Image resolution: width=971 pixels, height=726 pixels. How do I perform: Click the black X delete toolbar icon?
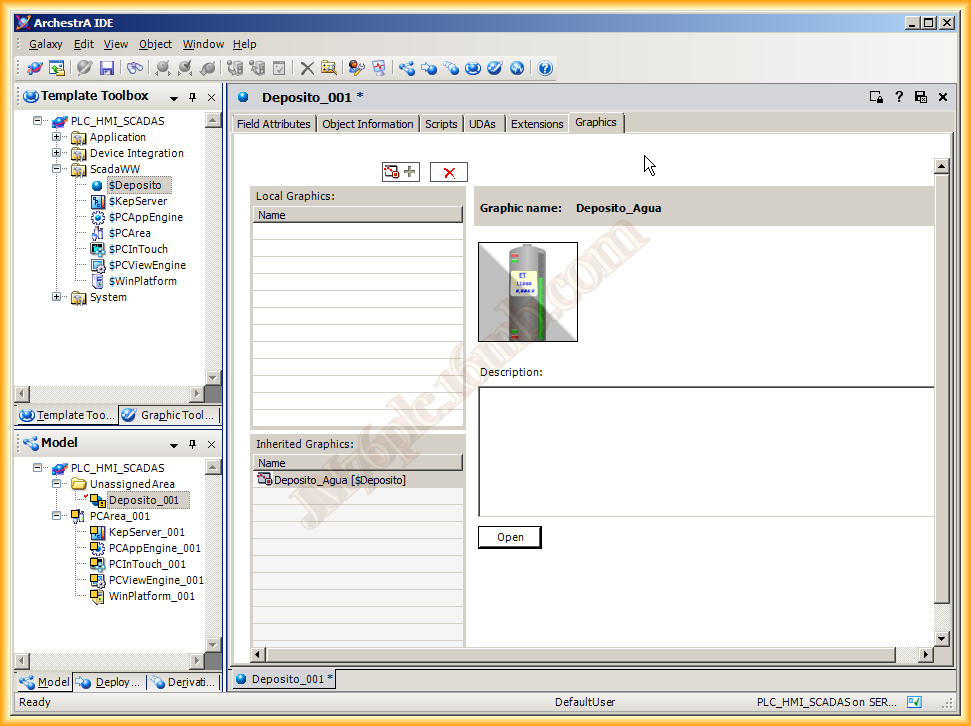click(307, 68)
